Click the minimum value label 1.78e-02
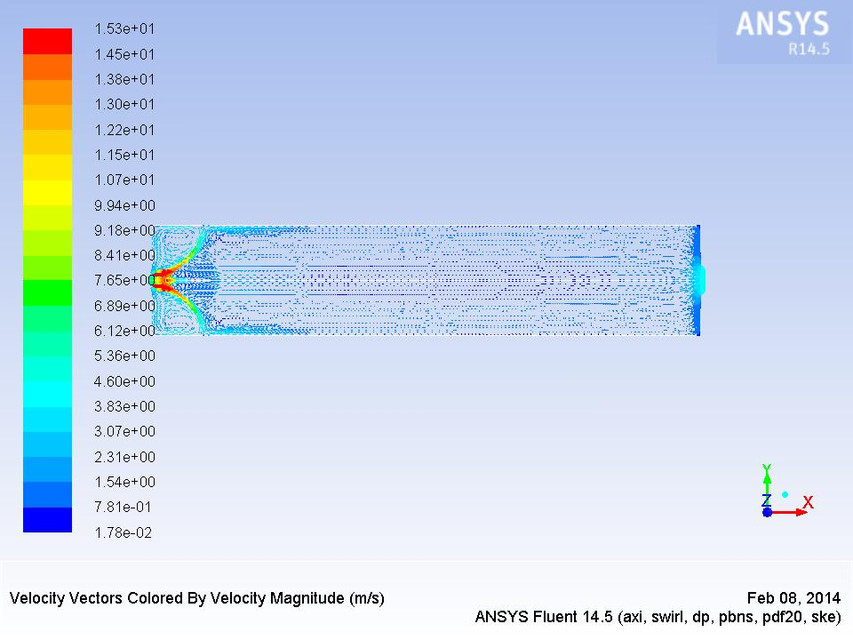This screenshot has width=853, height=640. tap(123, 533)
